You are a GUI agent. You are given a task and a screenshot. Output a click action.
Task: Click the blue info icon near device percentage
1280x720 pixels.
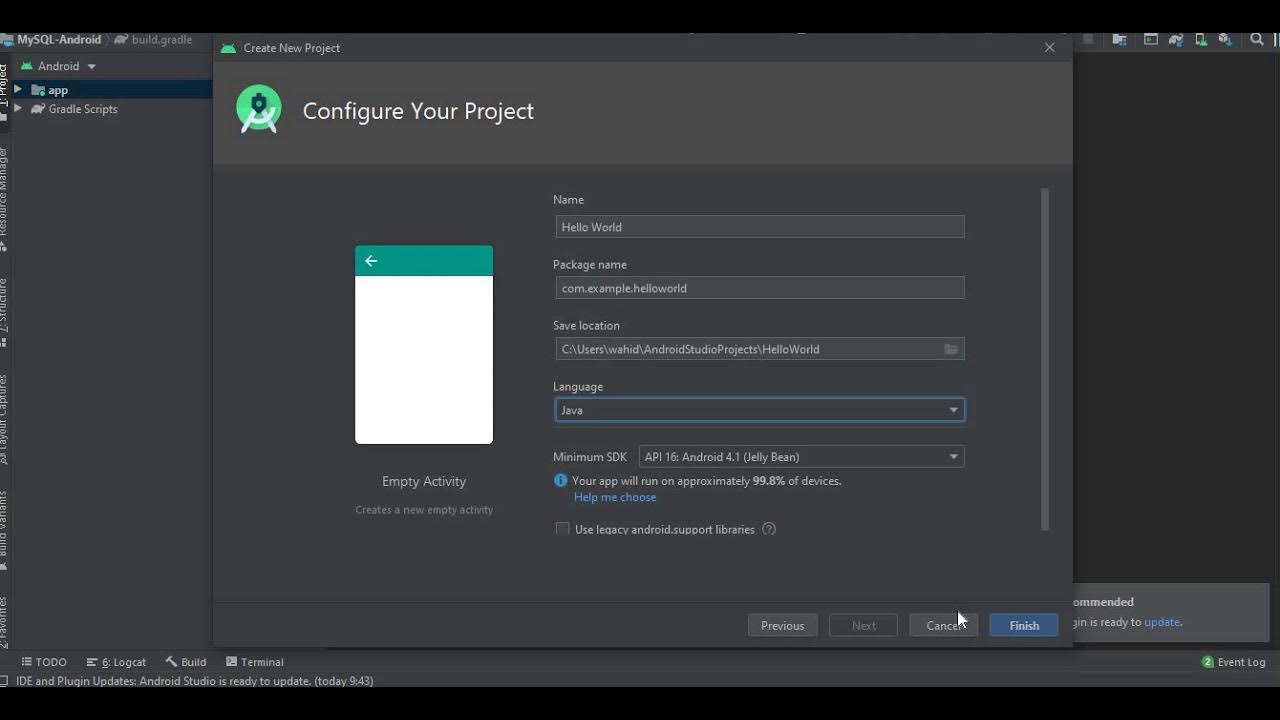(x=561, y=481)
